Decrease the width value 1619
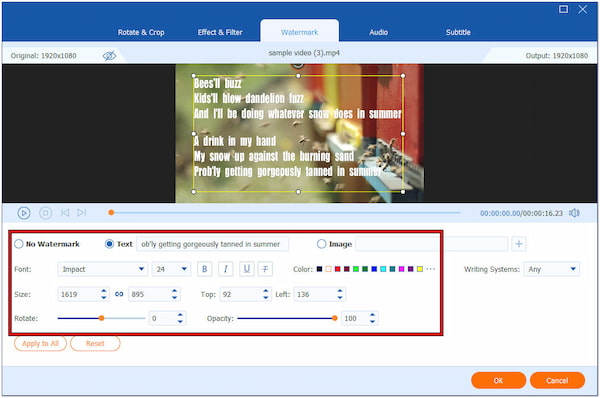 tap(104, 297)
